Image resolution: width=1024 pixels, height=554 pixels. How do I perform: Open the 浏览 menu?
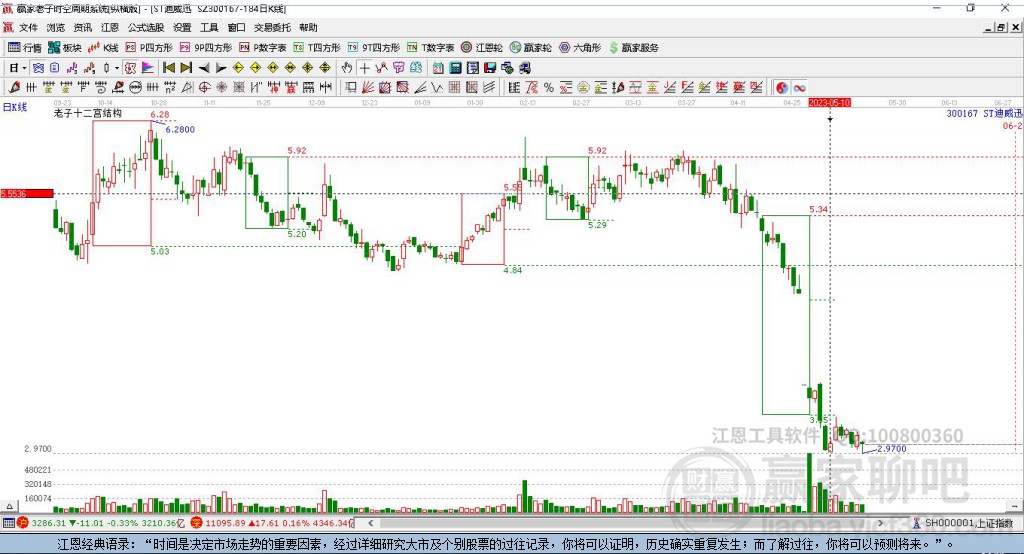point(56,27)
